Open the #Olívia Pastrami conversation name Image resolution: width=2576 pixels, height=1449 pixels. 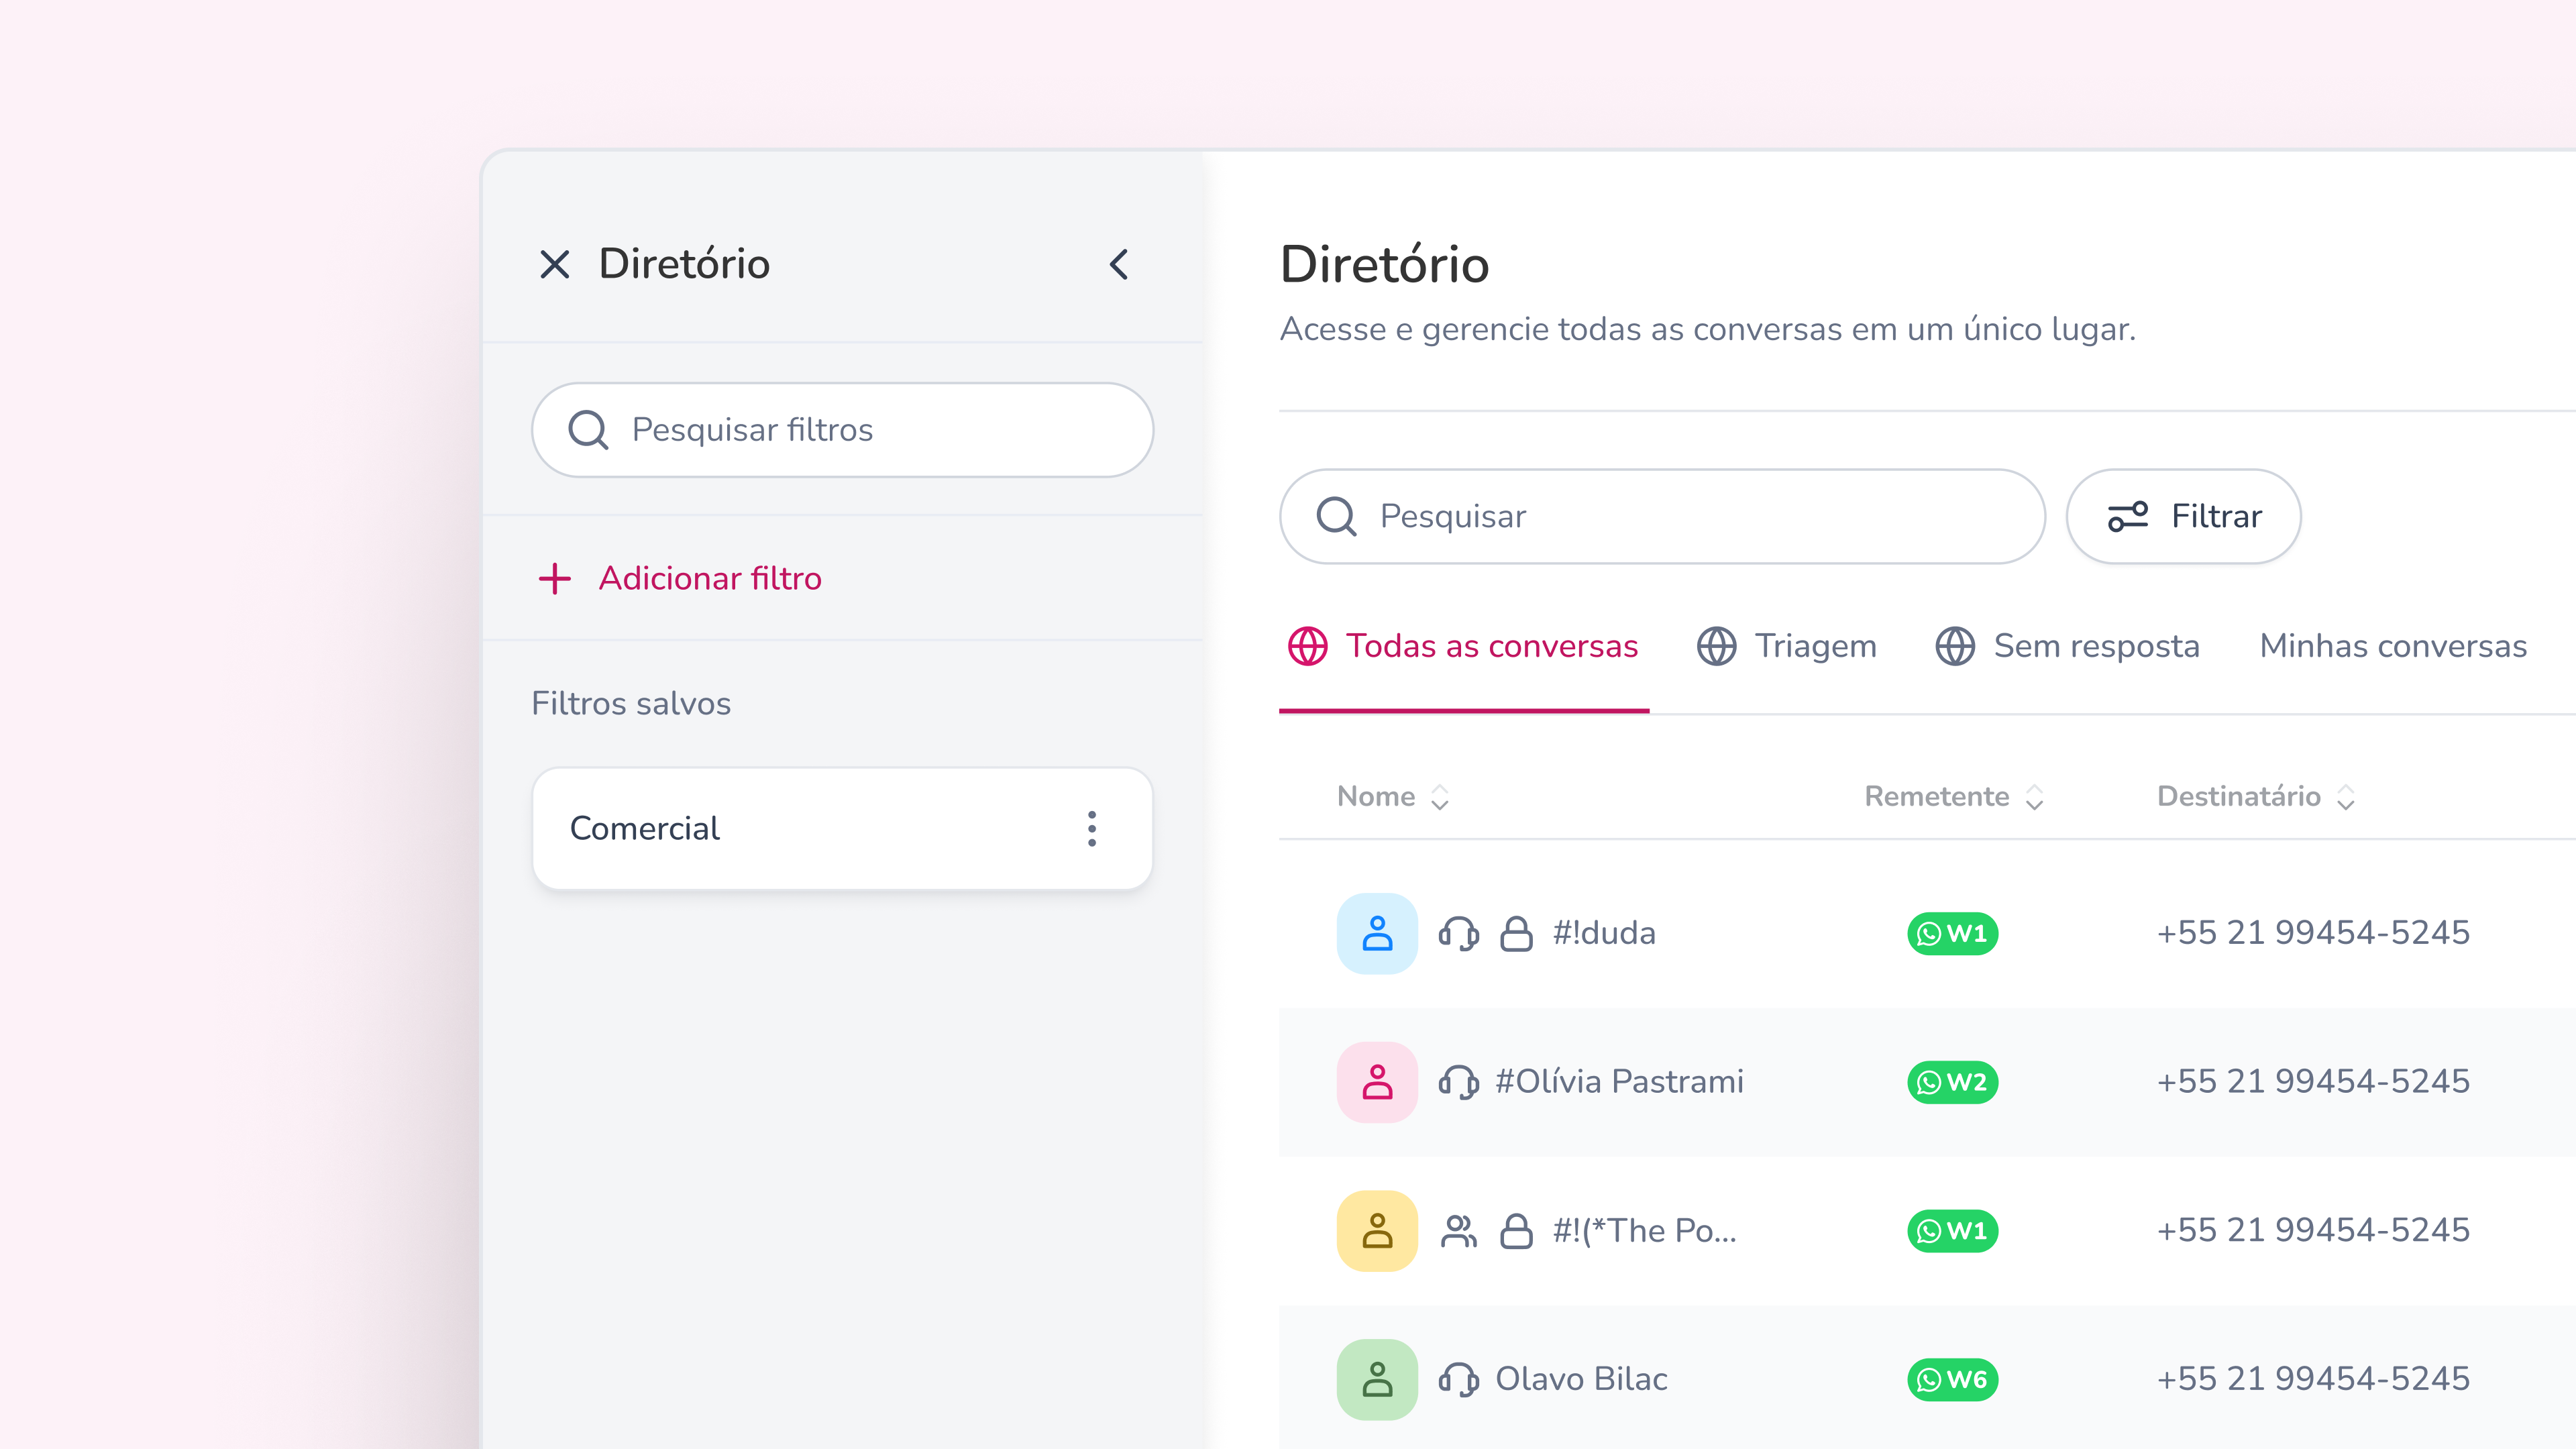[x=1619, y=1082]
